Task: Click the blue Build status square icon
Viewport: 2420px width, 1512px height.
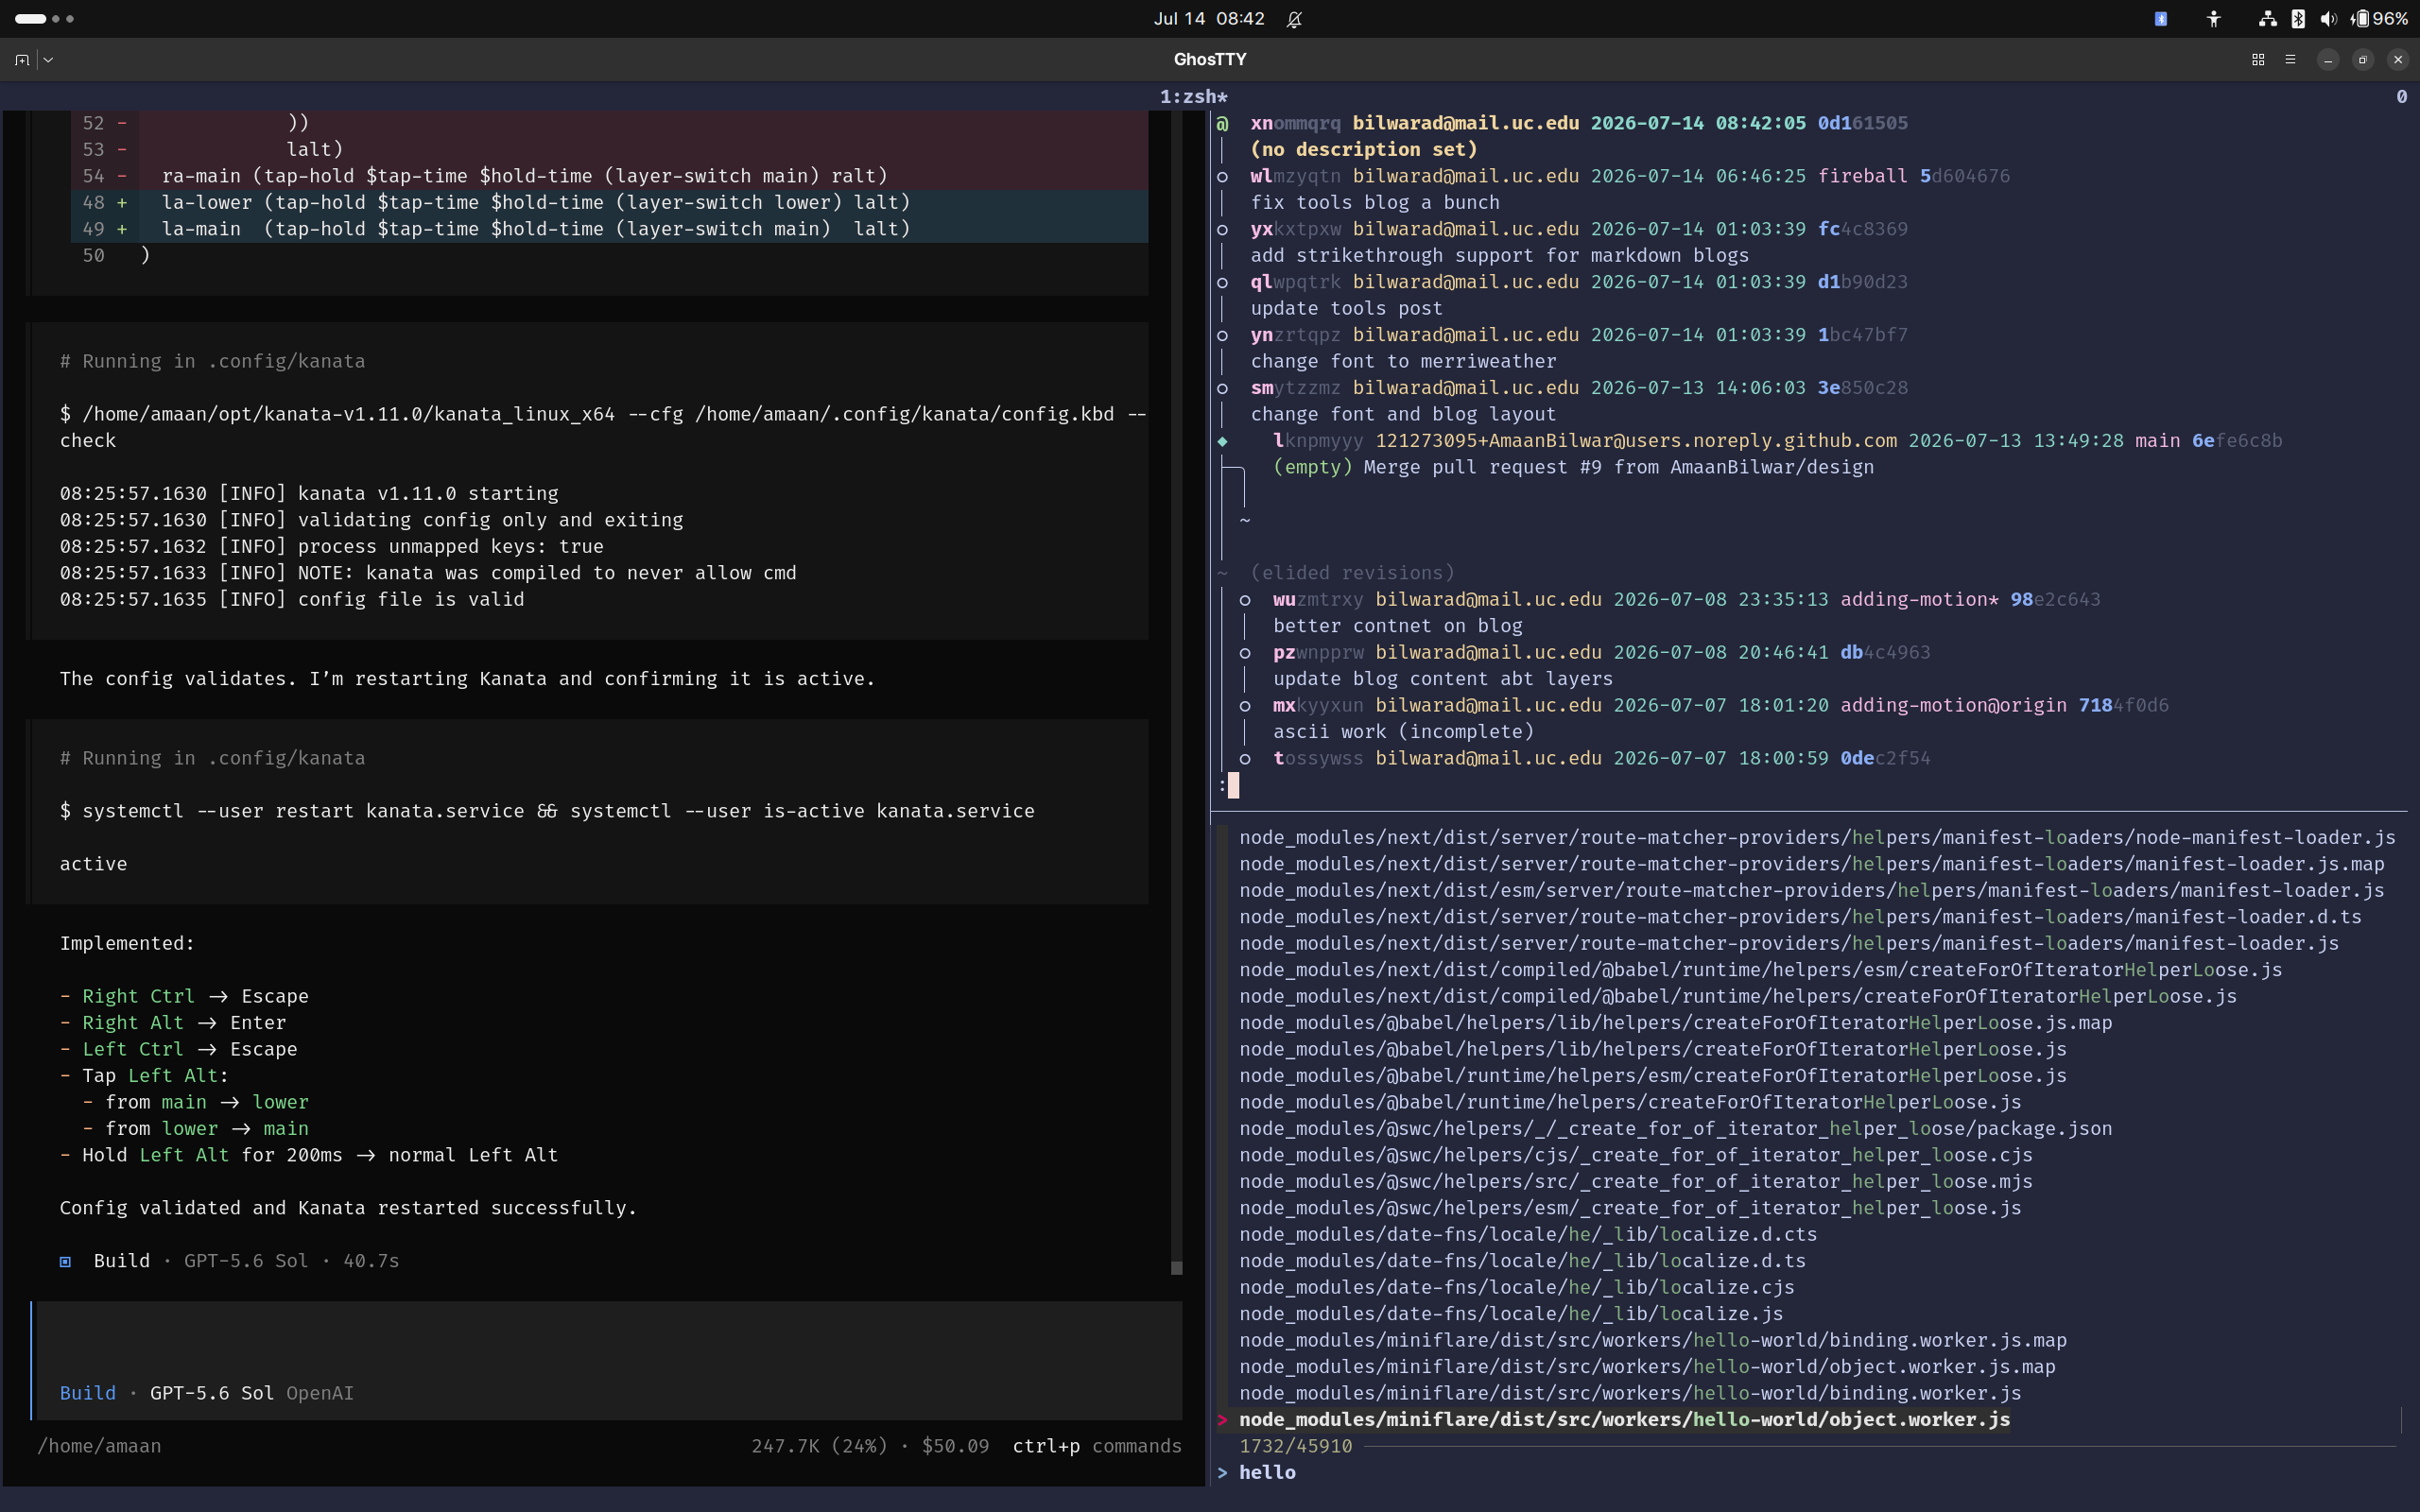Action: tap(65, 1262)
